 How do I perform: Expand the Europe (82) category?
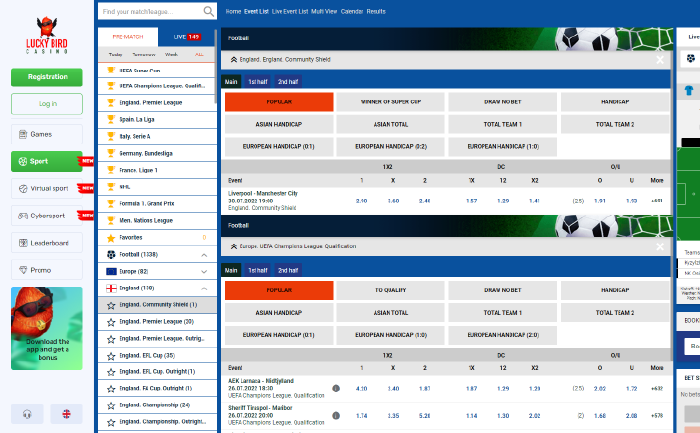tap(204, 271)
